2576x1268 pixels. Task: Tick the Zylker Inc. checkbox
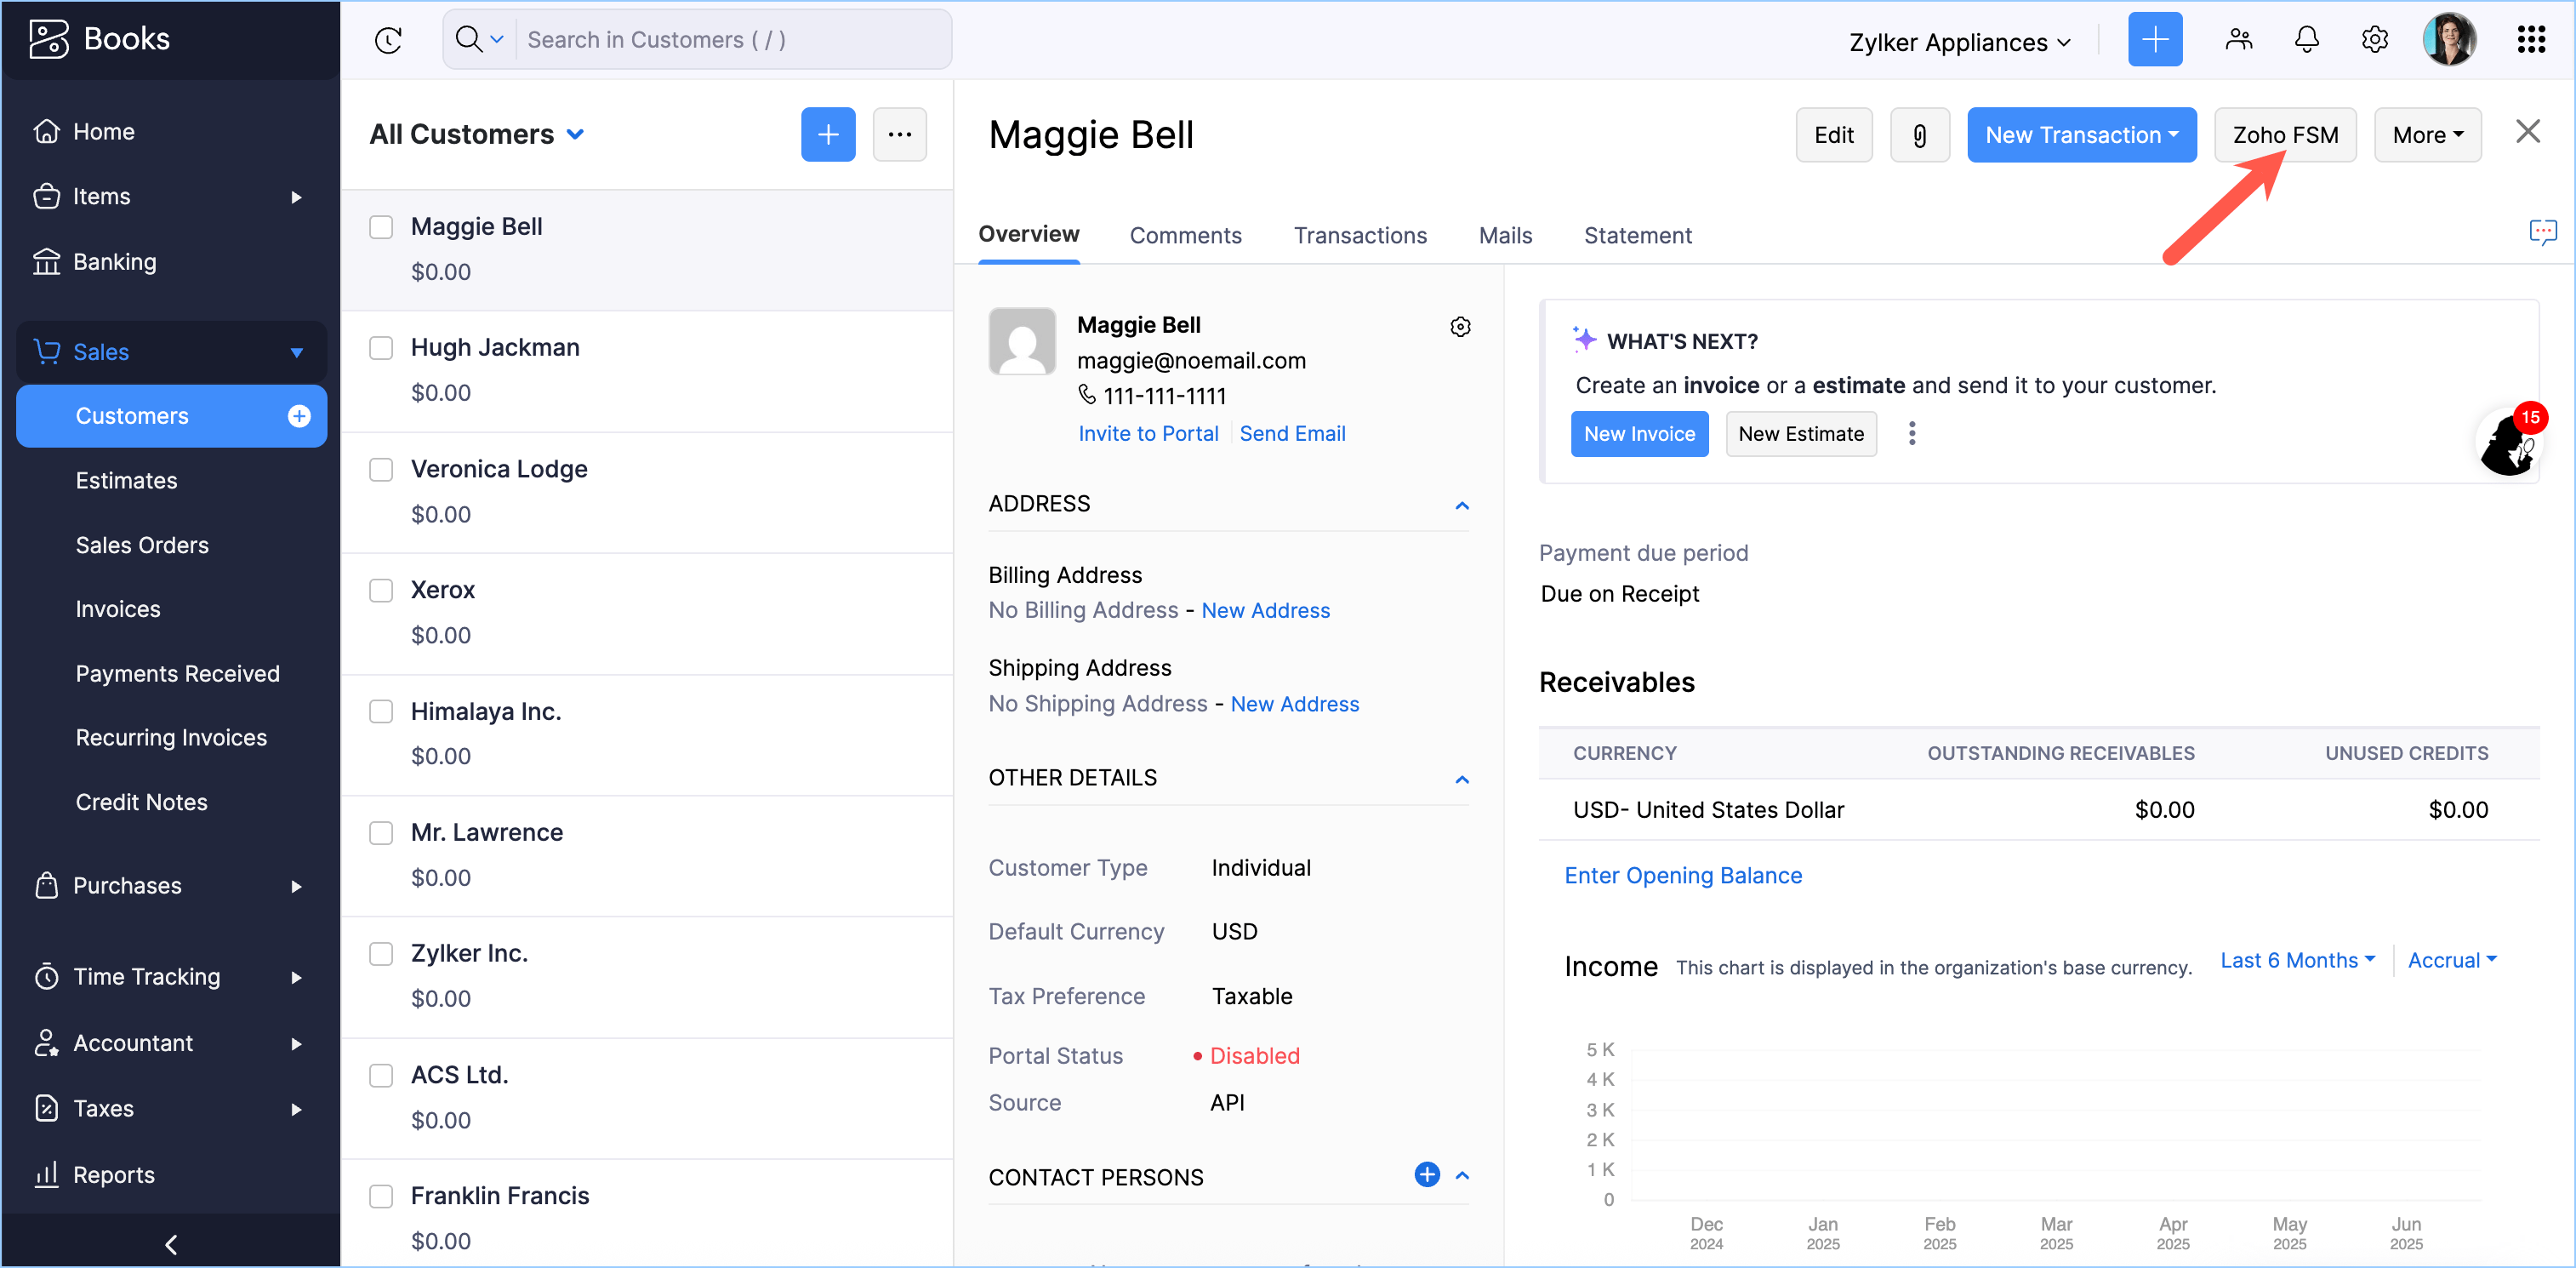click(x=381, y=954)
